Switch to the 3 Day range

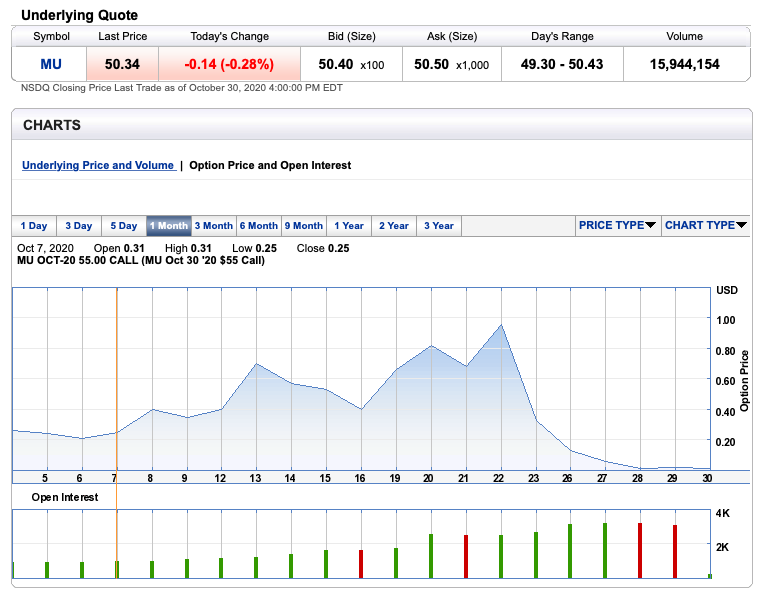(x=79, y=226)
